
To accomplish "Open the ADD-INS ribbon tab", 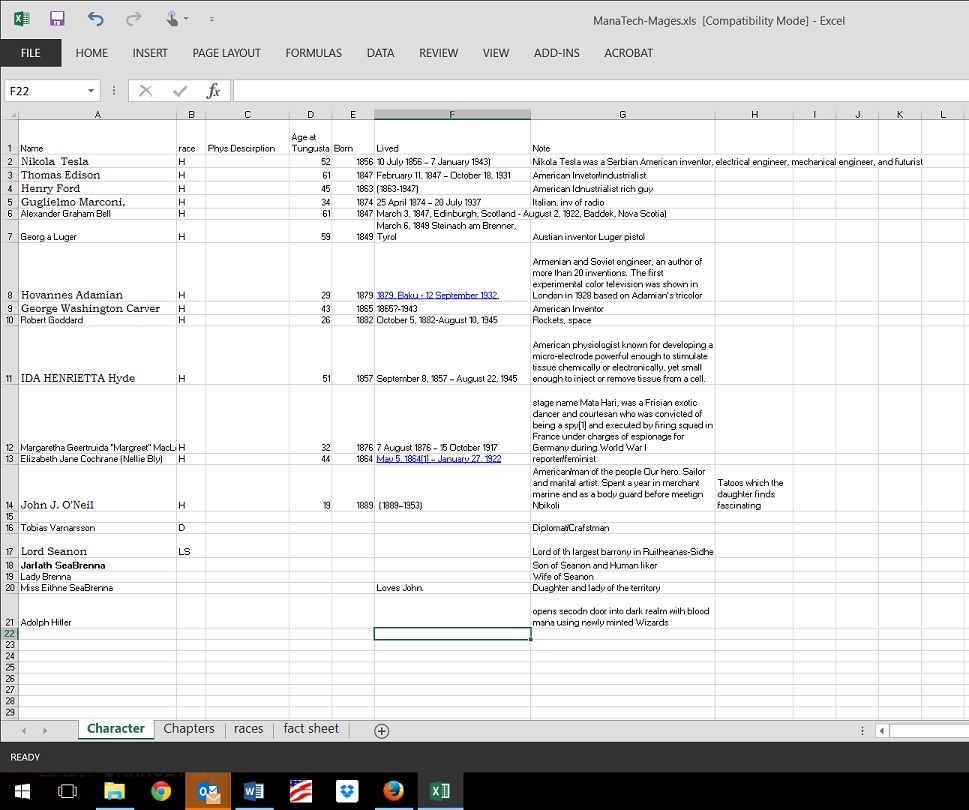I will 556,53.
